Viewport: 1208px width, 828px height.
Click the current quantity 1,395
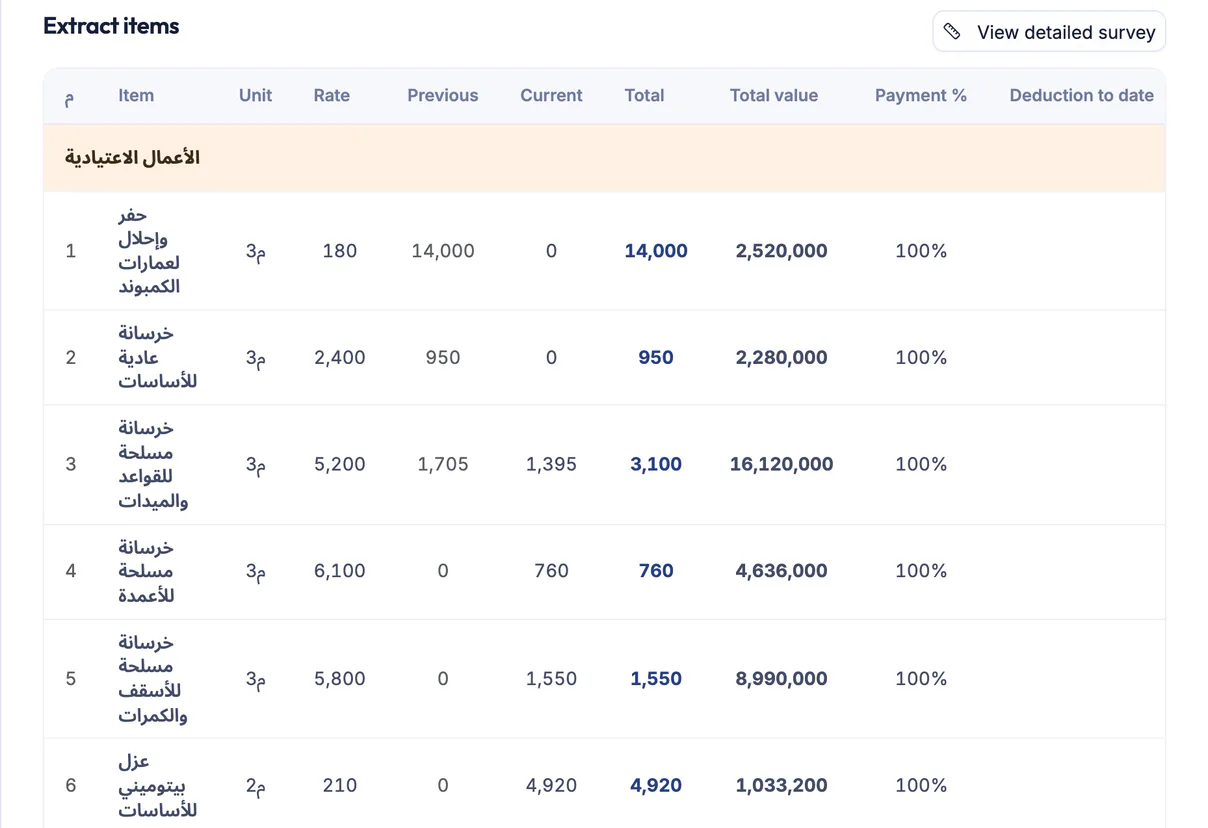pyautogui.click(x=551, y=464)
